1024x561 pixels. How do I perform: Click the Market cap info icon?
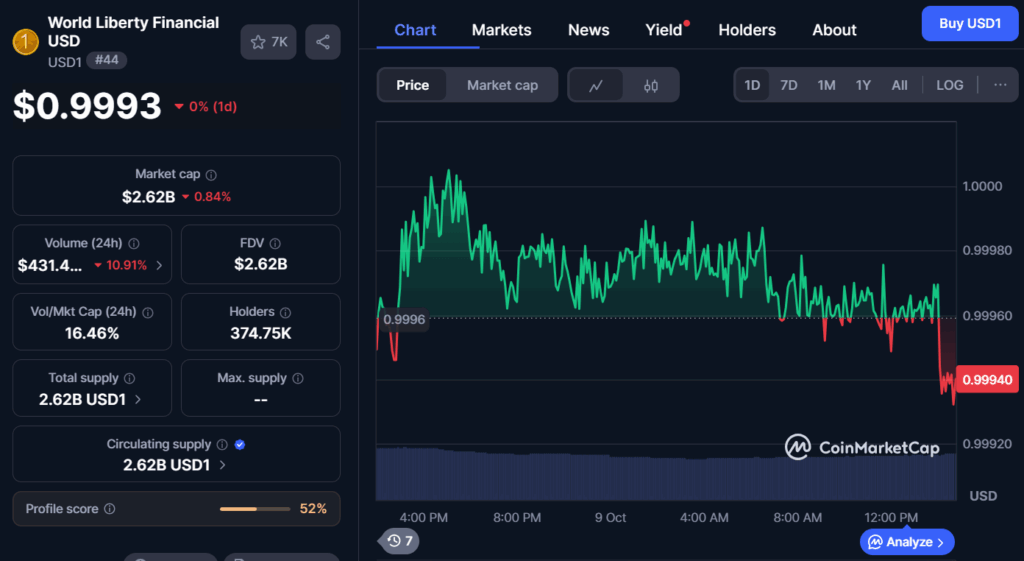tap(211, 175)
